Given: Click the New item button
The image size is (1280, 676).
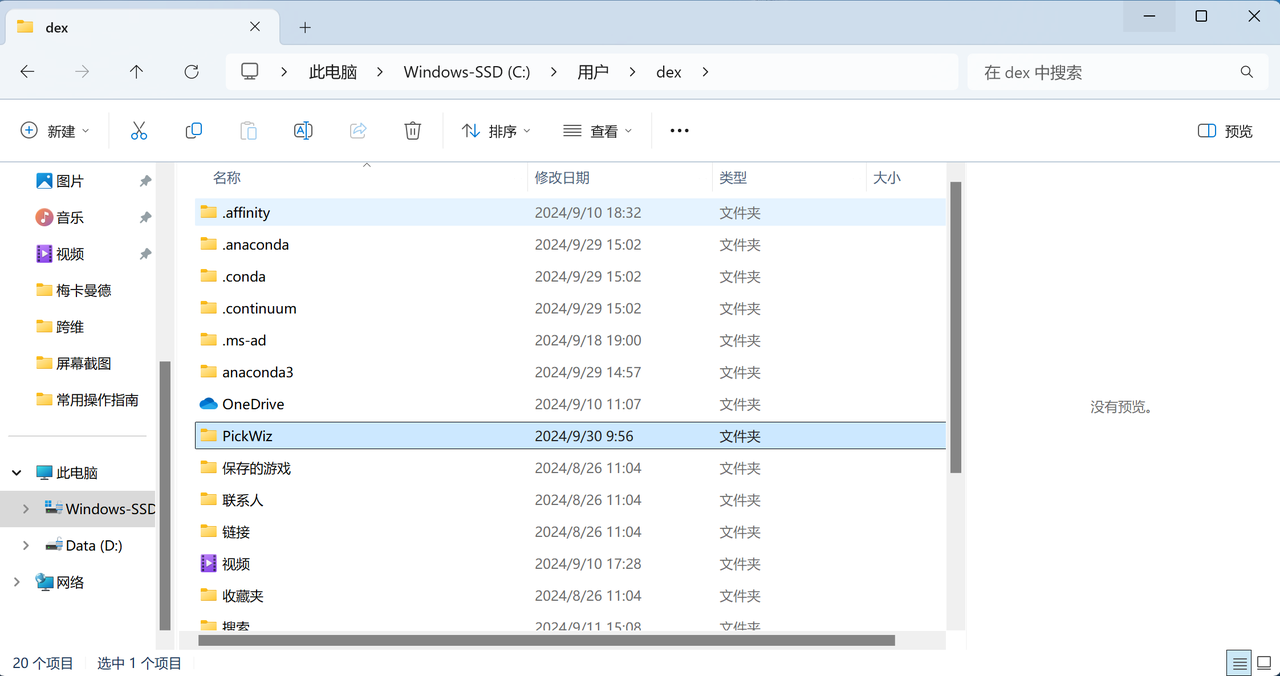Looking at the screenshot, I should point(55,131).
